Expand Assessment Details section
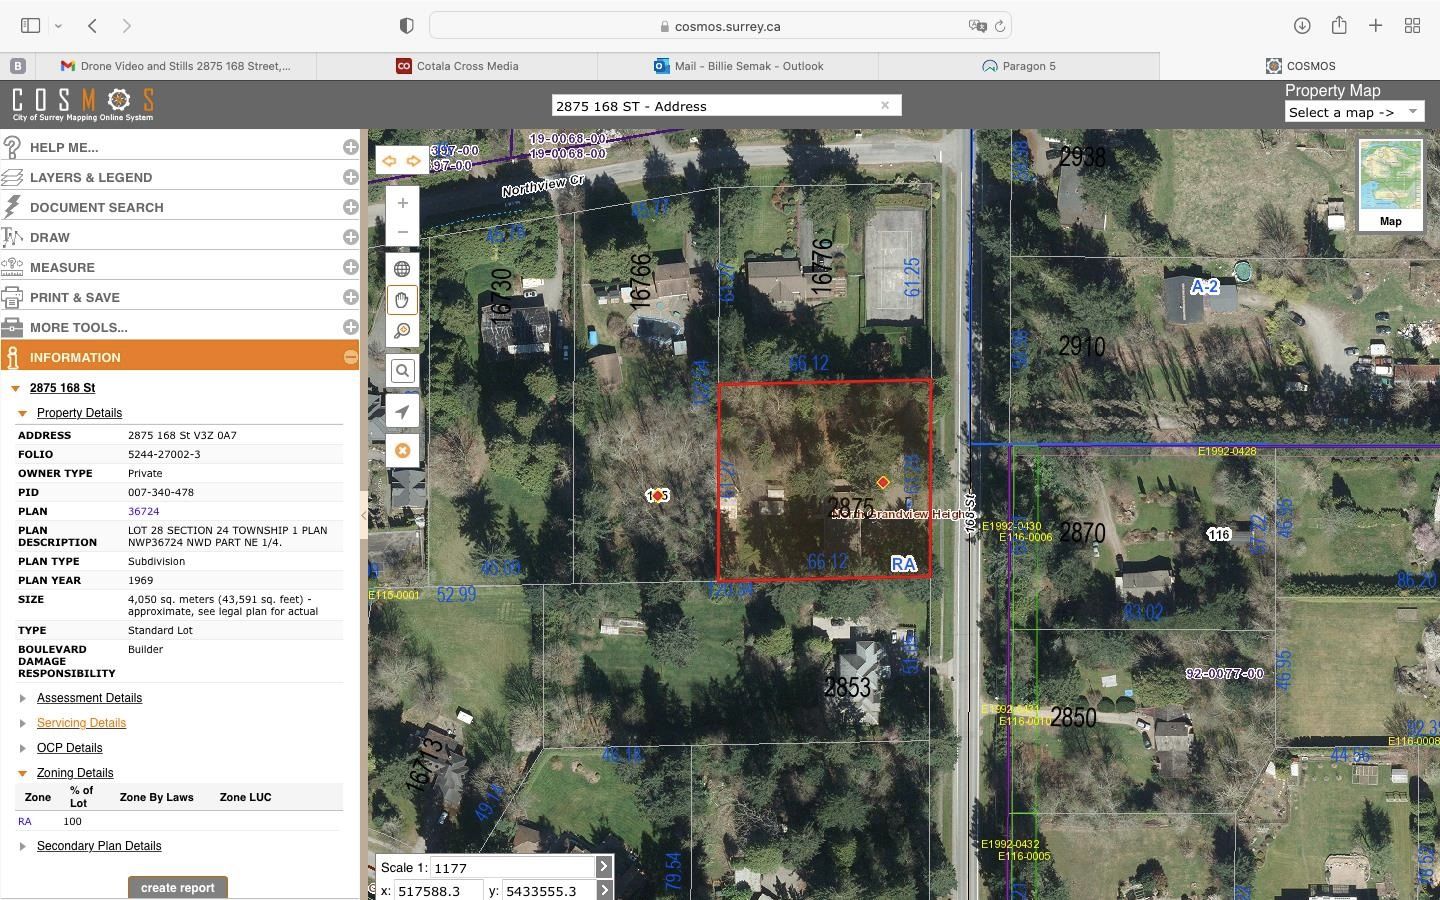The width and height of the screenshot is (1440, 900). click(89, 698)
